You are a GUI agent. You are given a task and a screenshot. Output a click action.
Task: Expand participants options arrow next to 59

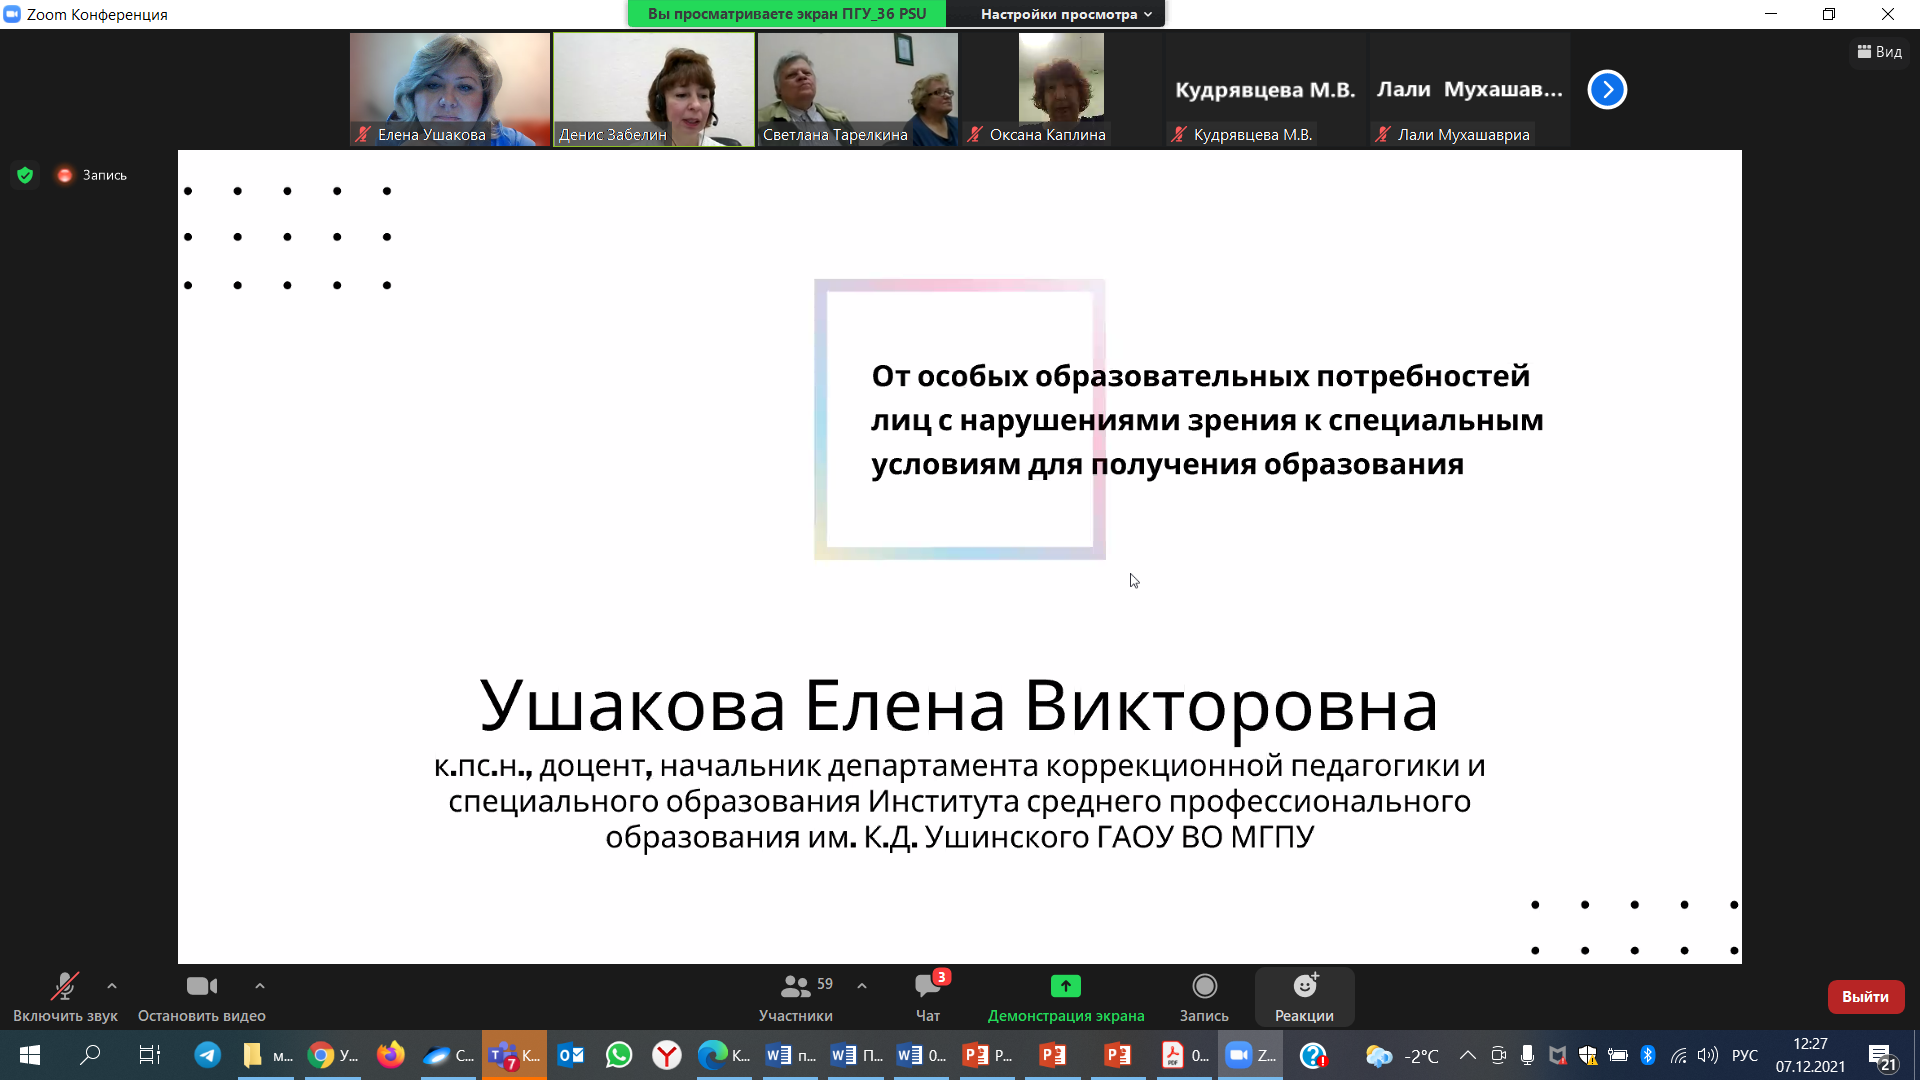(862, 986)
